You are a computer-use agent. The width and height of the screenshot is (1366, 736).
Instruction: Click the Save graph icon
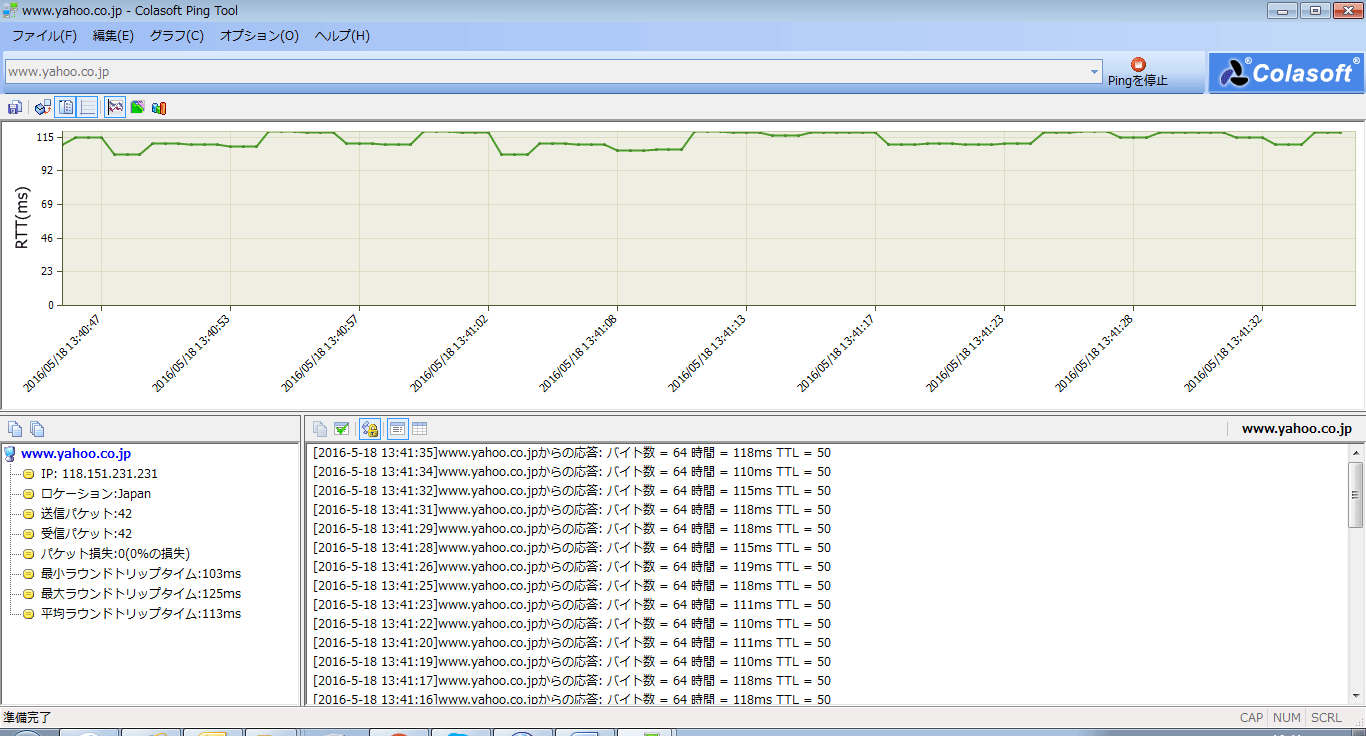click(x=14, y=106)
